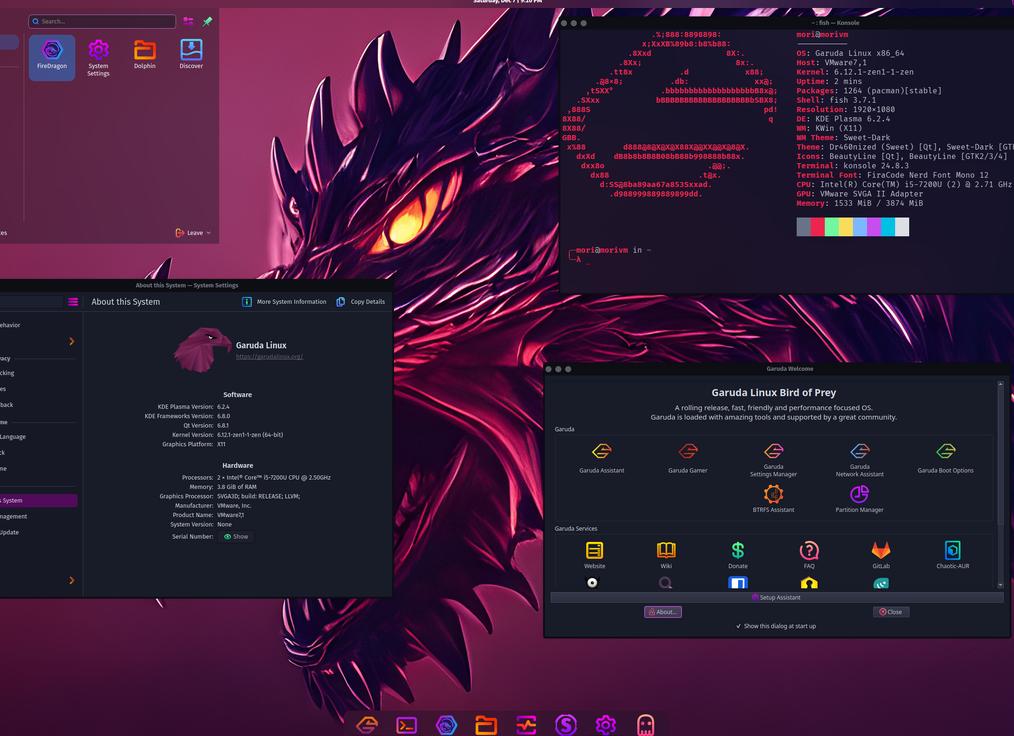
Task: Open the Garuda Wiki icon
Action: click(666, 555)
